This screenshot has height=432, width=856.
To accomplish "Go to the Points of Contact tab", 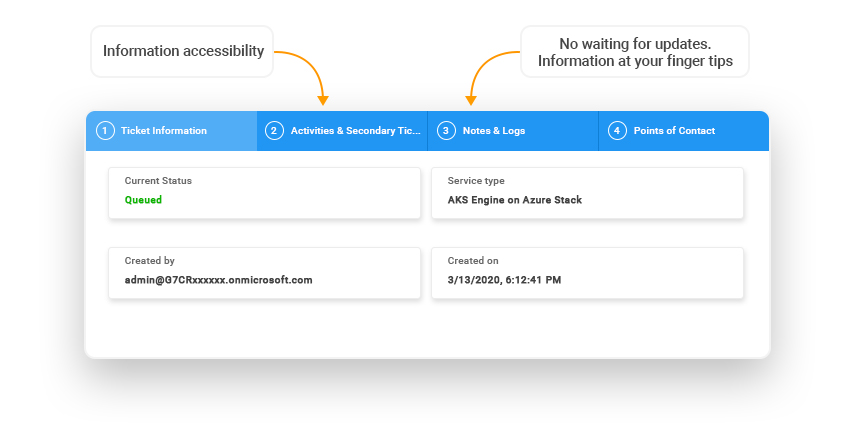I will coord(674,131).
